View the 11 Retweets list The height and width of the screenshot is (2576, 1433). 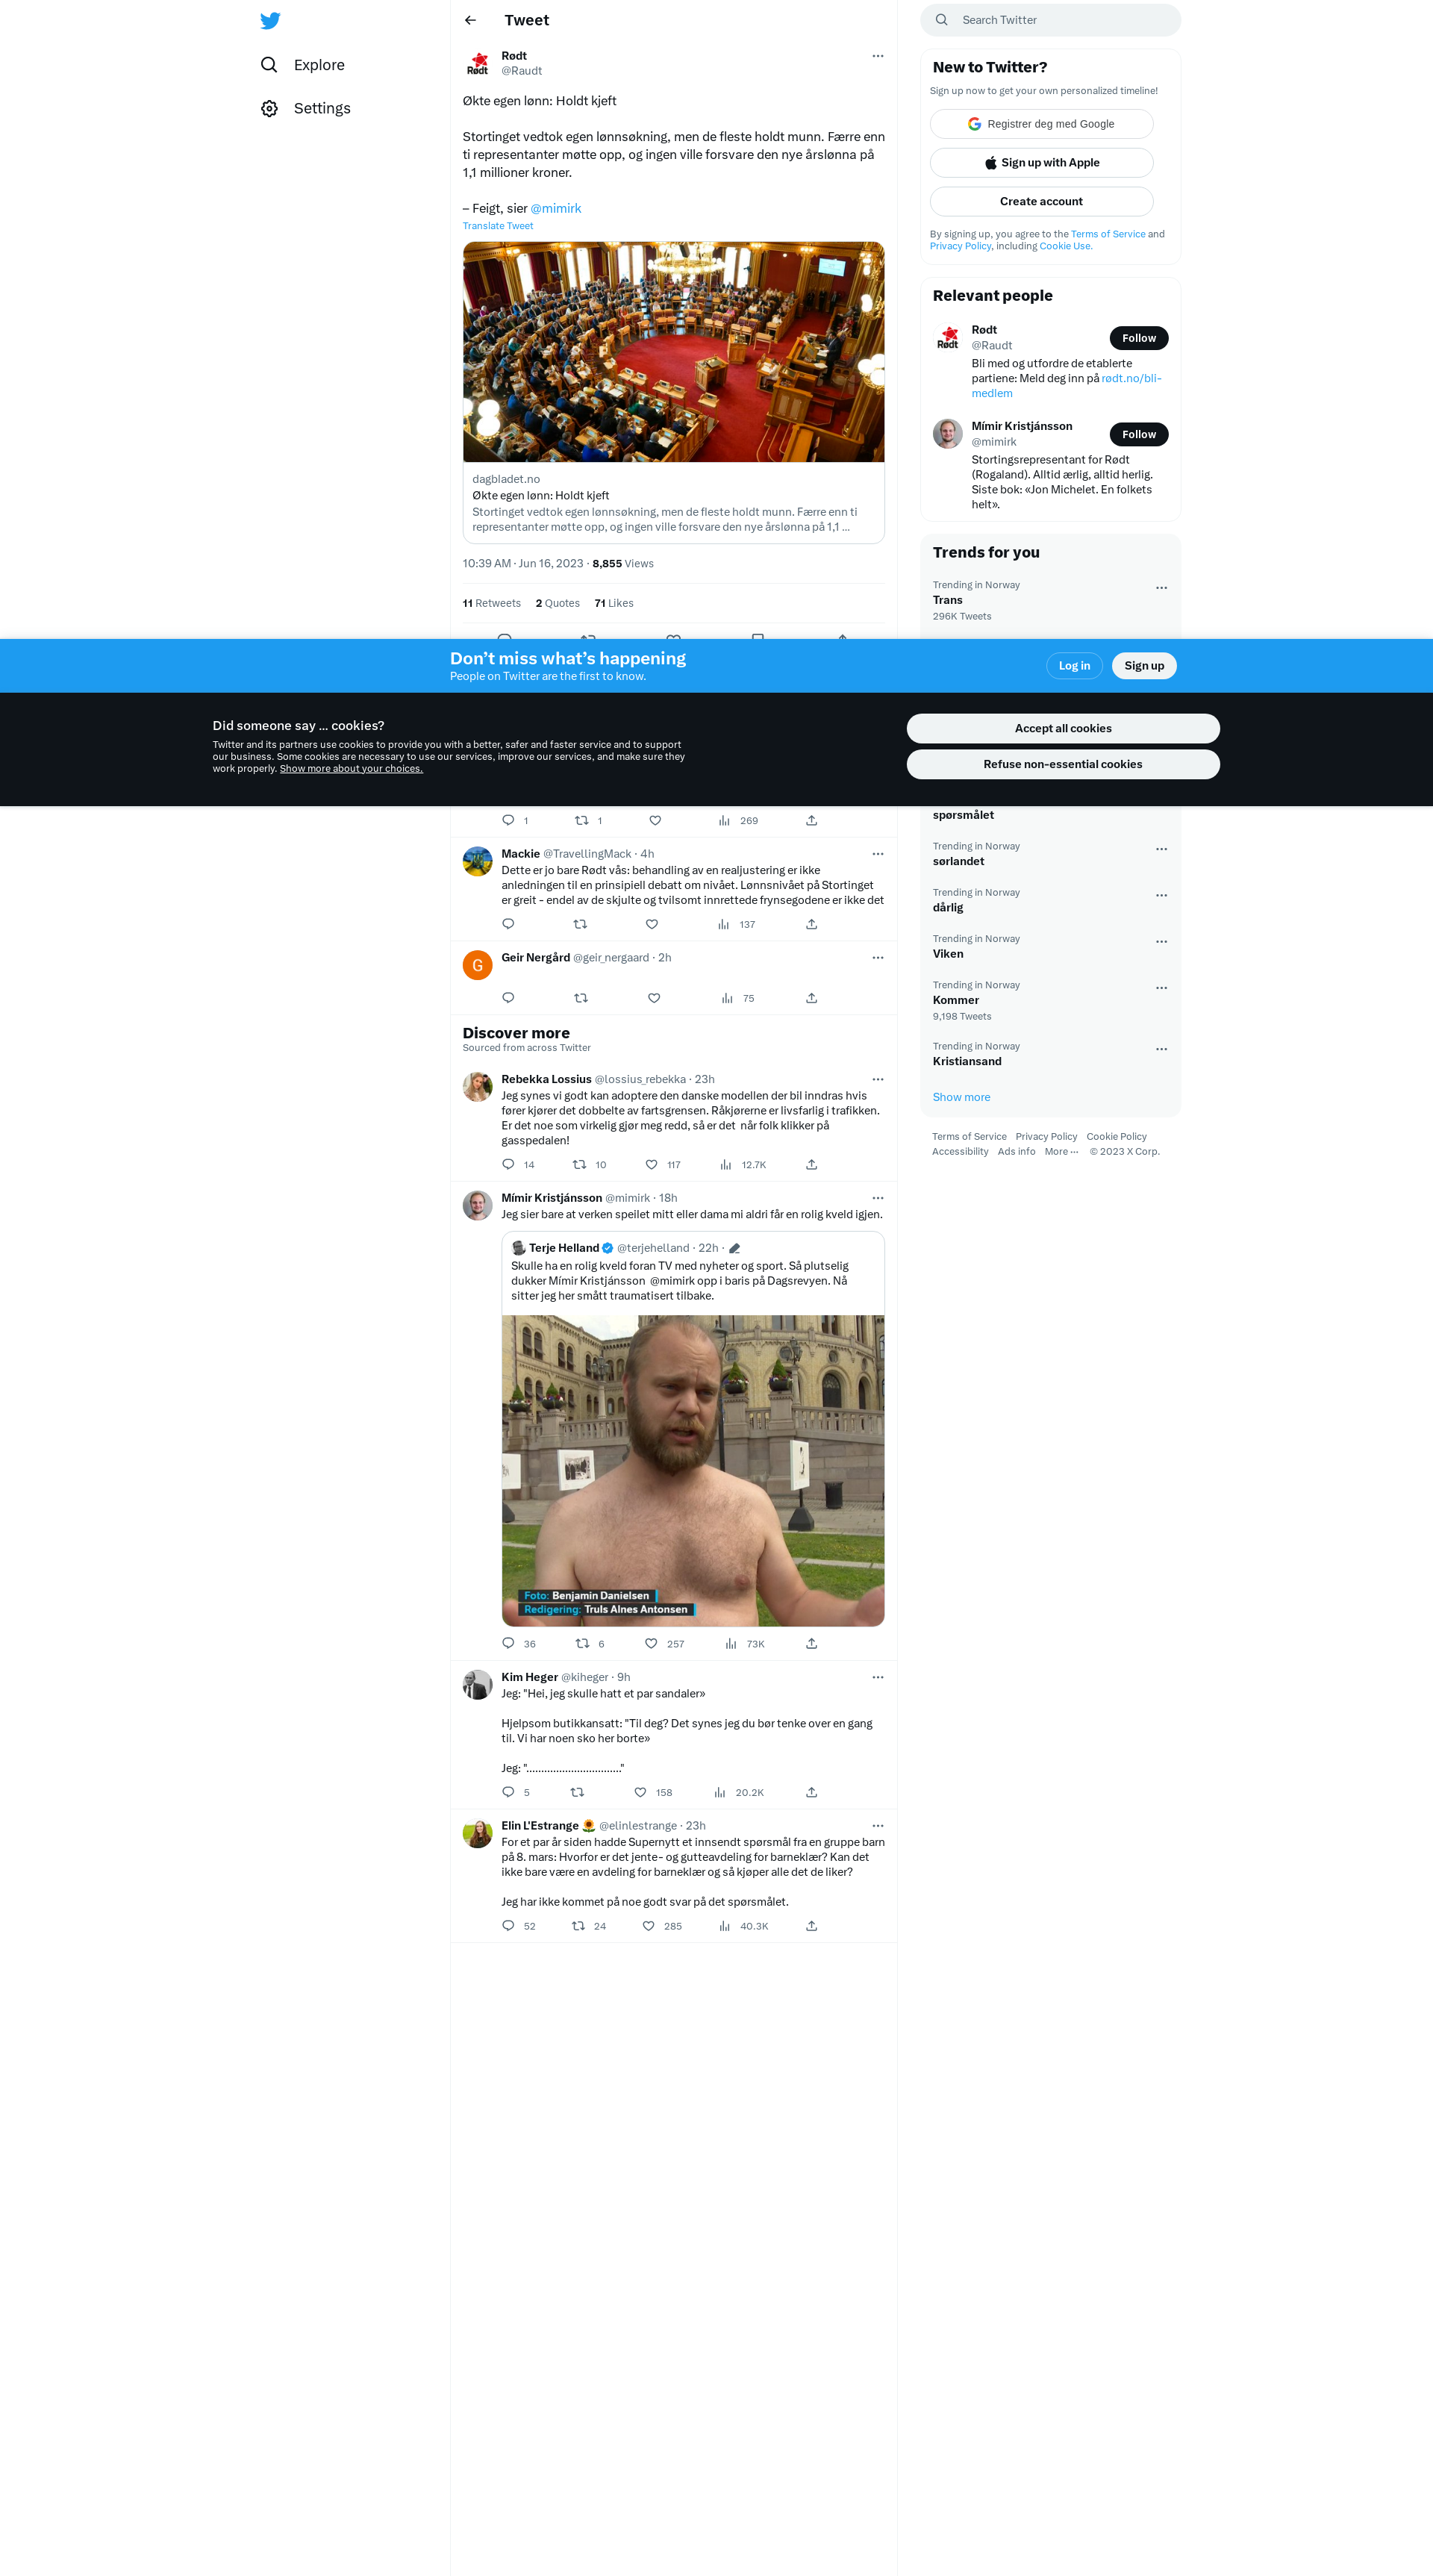[491, 603]
